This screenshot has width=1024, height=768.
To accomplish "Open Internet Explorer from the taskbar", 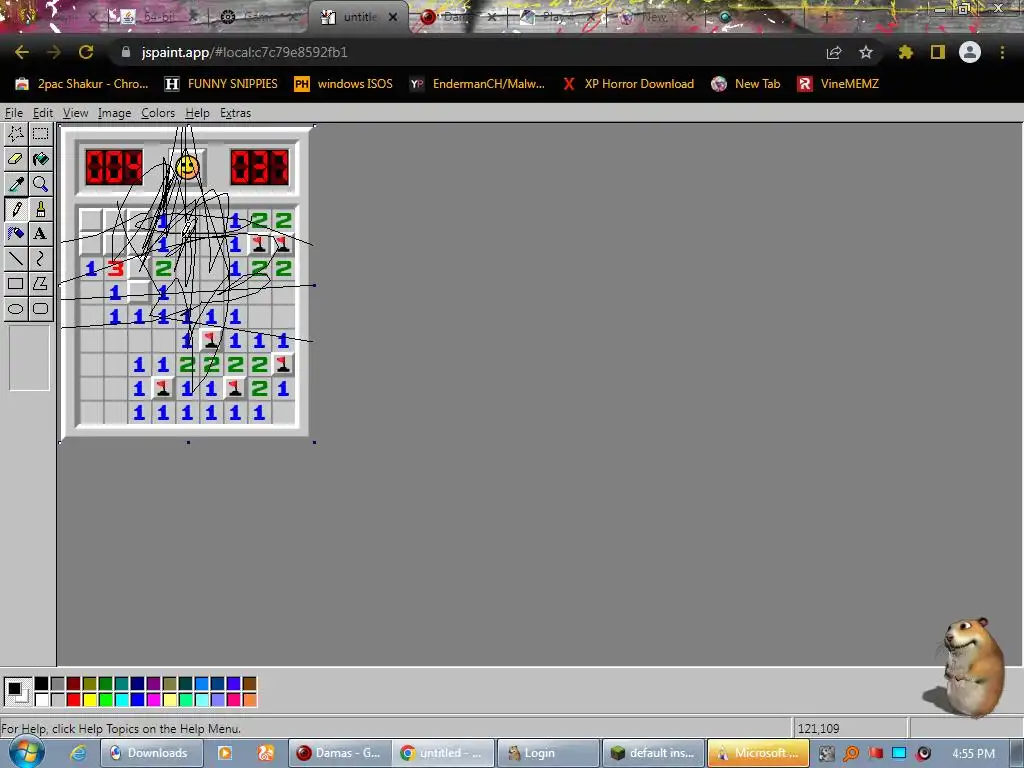I will 78,753.
